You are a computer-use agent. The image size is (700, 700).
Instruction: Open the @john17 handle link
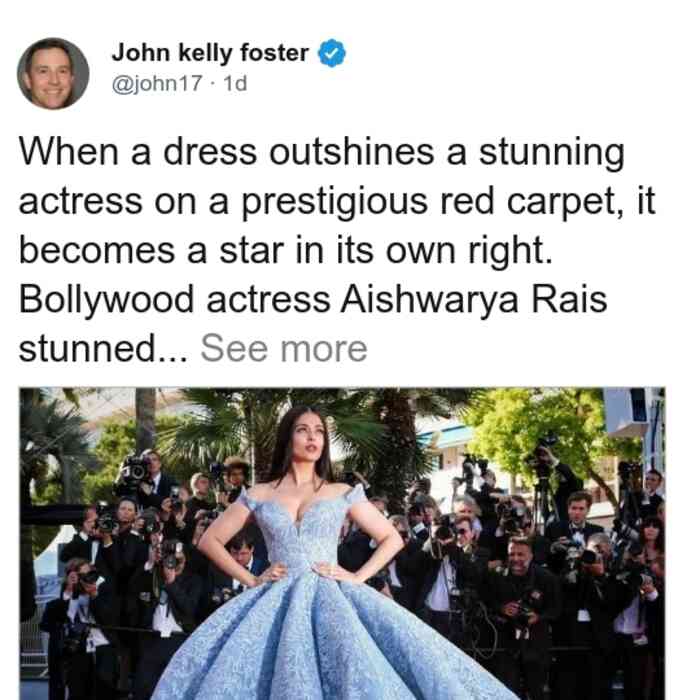(157, 83)
